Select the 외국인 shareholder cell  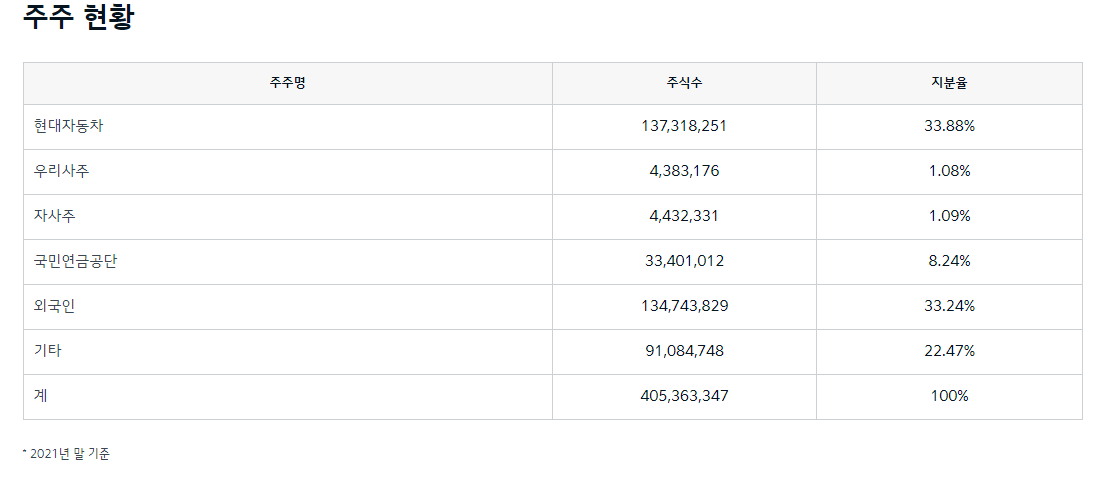coord(54,306)
